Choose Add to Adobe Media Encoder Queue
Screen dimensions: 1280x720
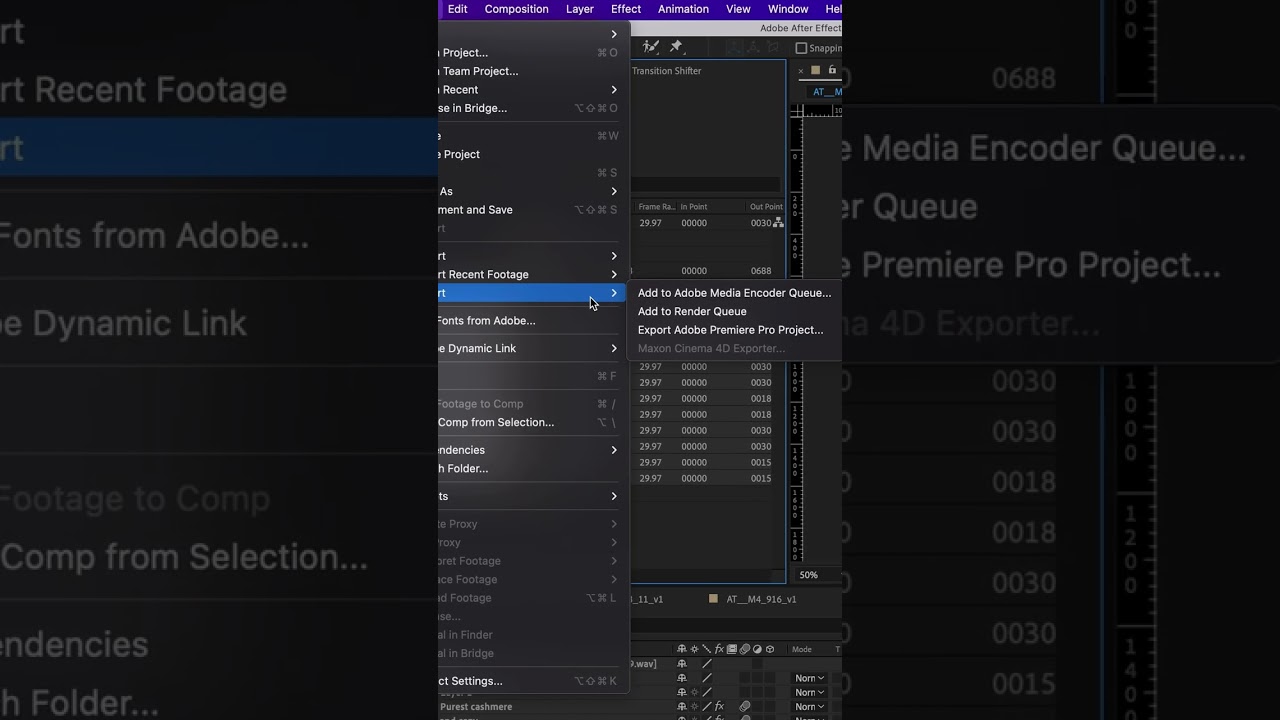pyautogui.click(x=734, y=293)
